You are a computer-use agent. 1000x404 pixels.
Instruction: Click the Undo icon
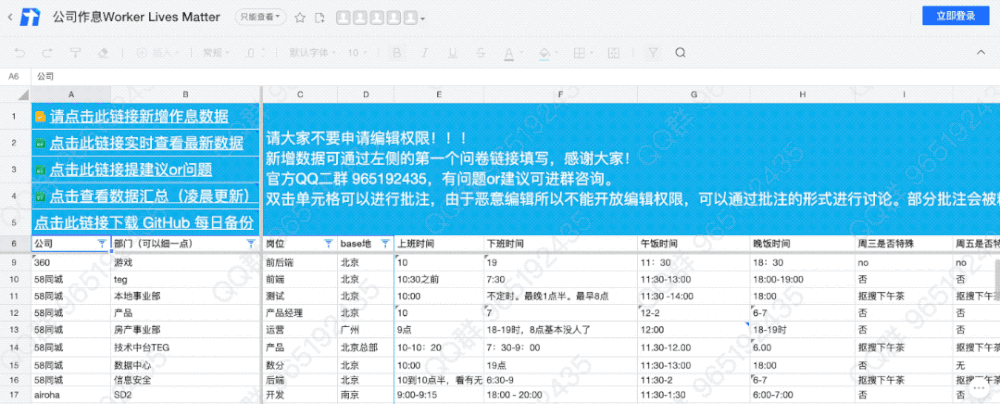[20, 52]
